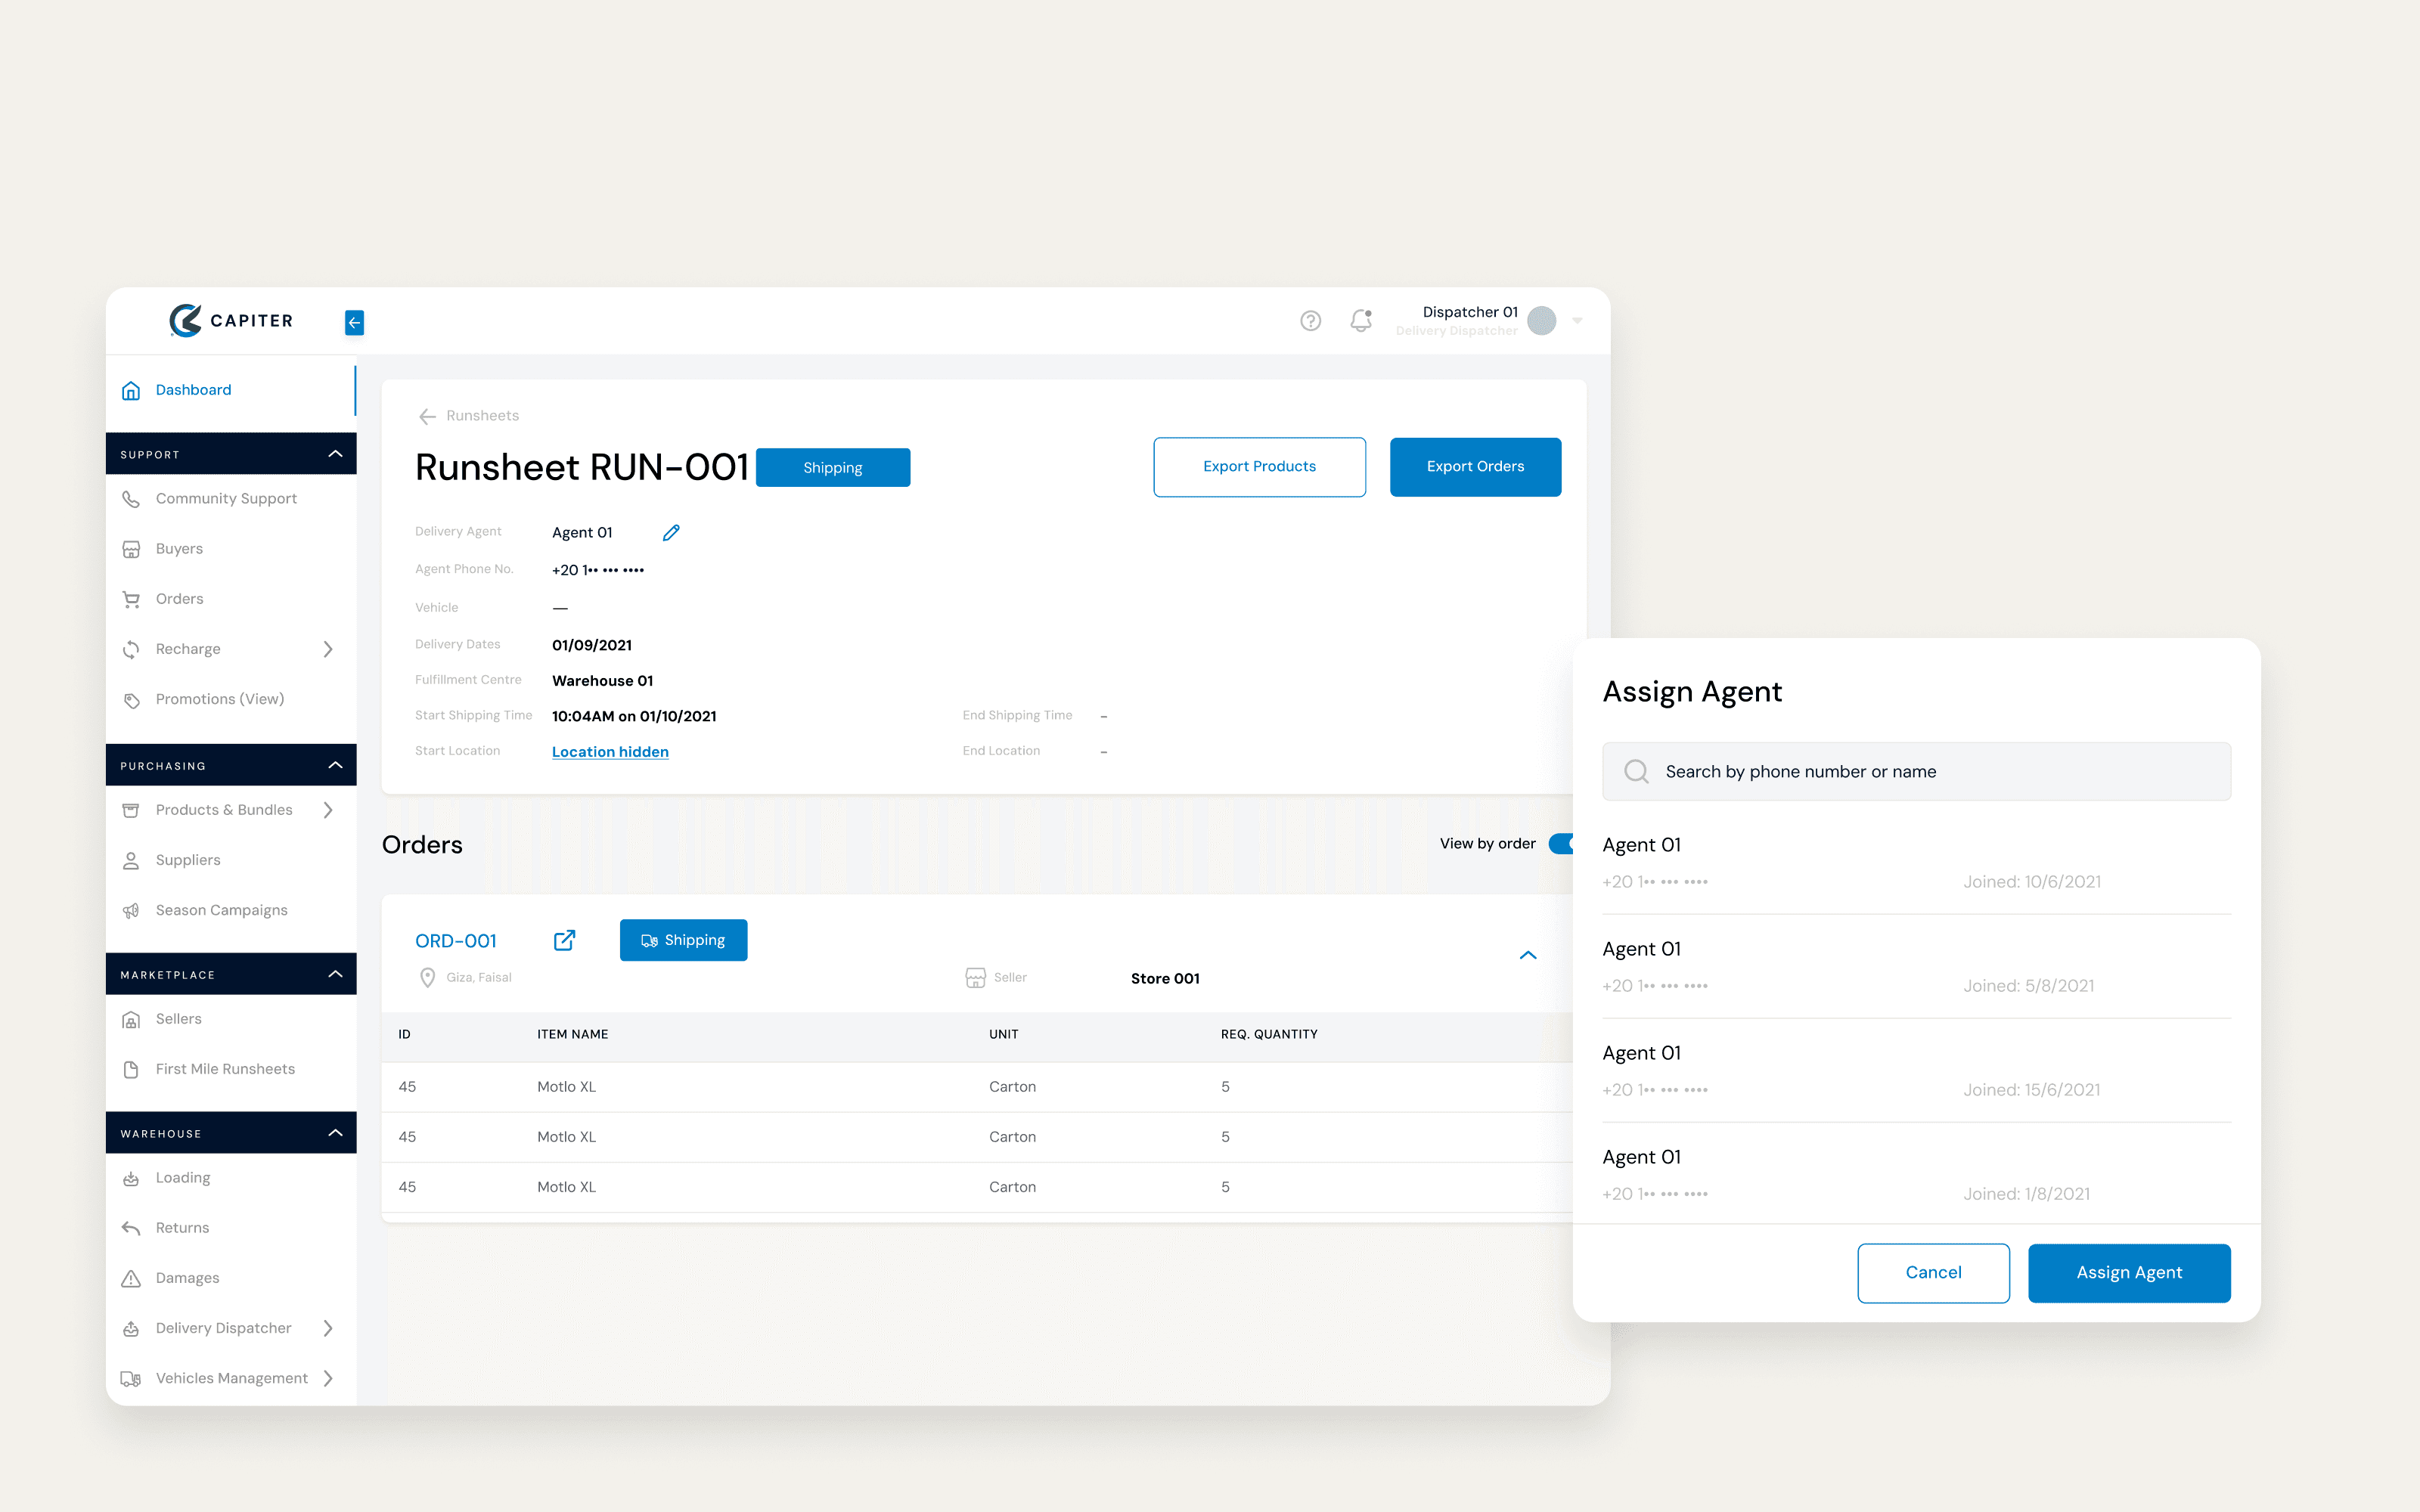The image size is (2420, 1512).
Task: Expand the Recharge submenu chevron
Action: (x=328, y=649)
